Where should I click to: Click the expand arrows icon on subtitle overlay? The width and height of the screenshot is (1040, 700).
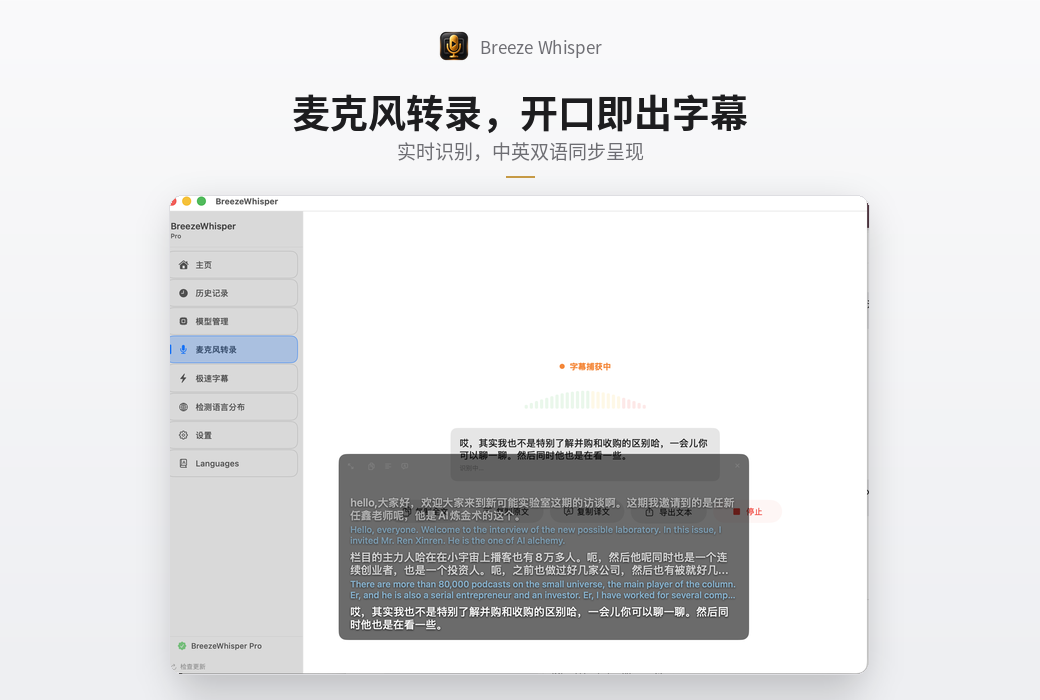click(x=352, y=466)
